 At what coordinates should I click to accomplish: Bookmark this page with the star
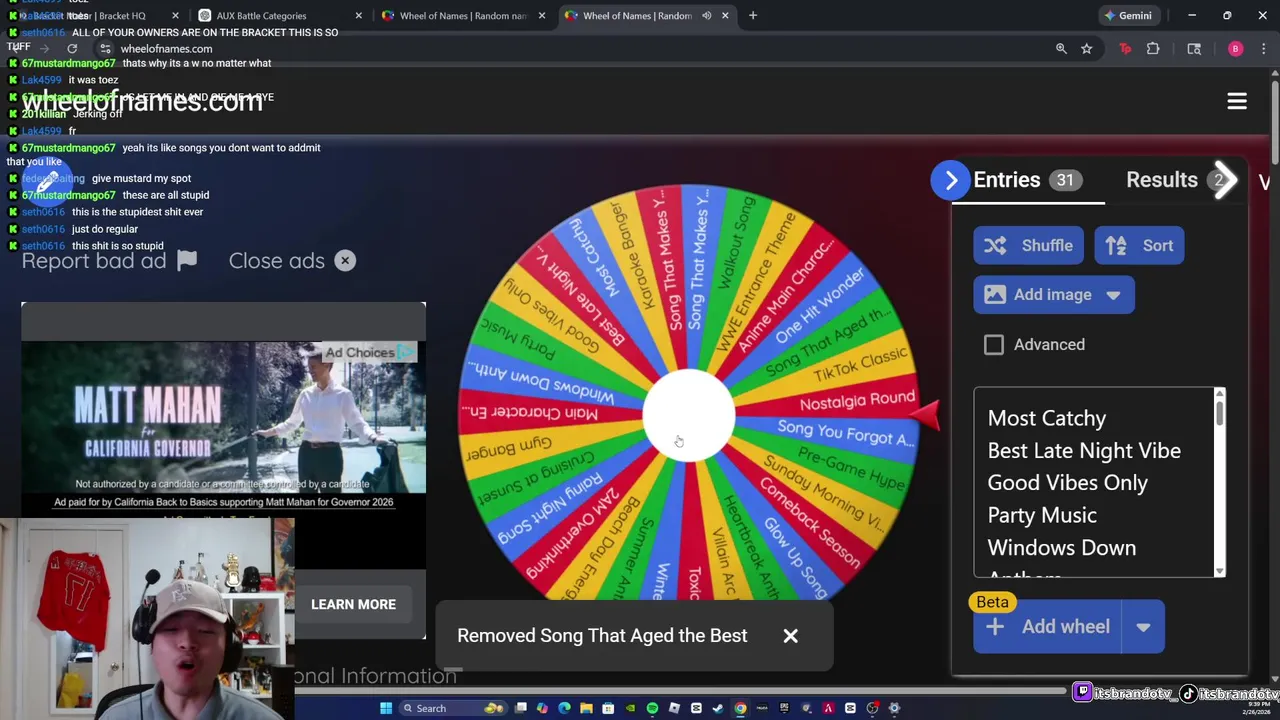1086,48
